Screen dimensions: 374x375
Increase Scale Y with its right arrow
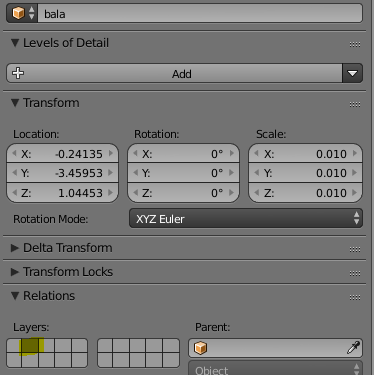pos(355,173)
